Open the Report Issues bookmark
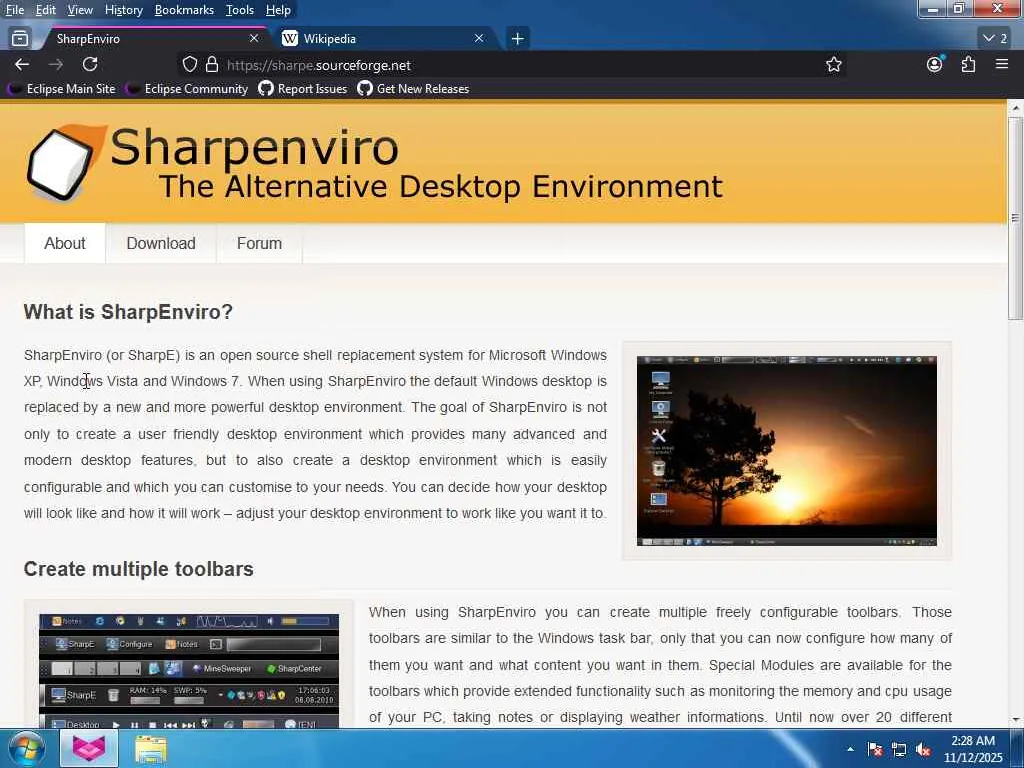This screenshot has height=768, width=1024. click(303, 89)
